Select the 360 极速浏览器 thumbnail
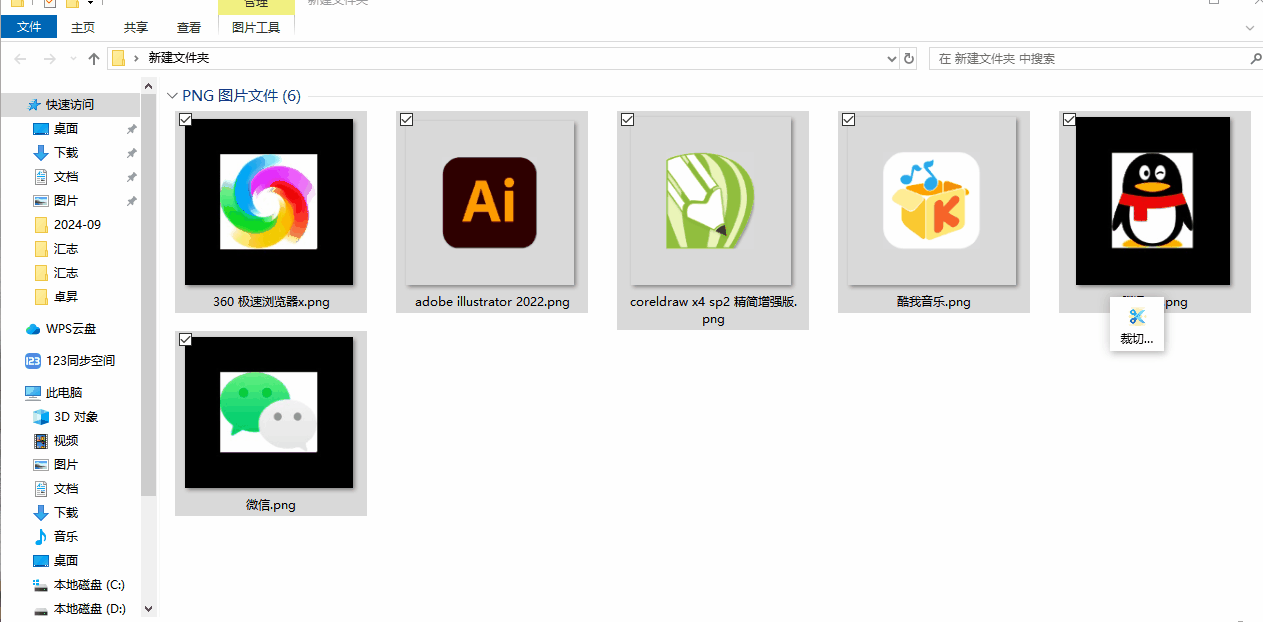The image size is (1263, 622). tap(269, 202)
